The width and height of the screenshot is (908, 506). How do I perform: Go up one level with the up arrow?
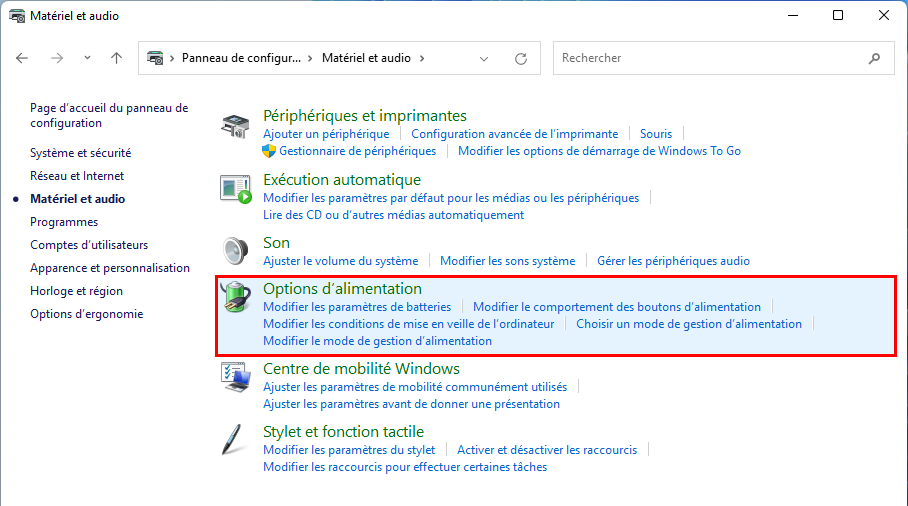pos(116,58)
